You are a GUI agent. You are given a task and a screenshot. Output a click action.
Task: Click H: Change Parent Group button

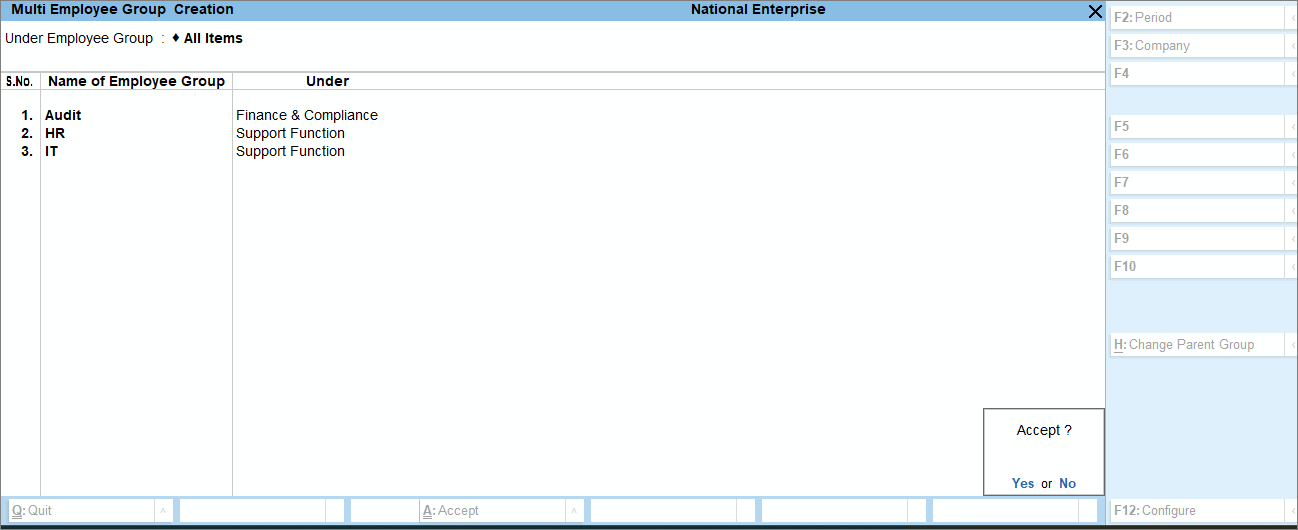point(1196,345)
